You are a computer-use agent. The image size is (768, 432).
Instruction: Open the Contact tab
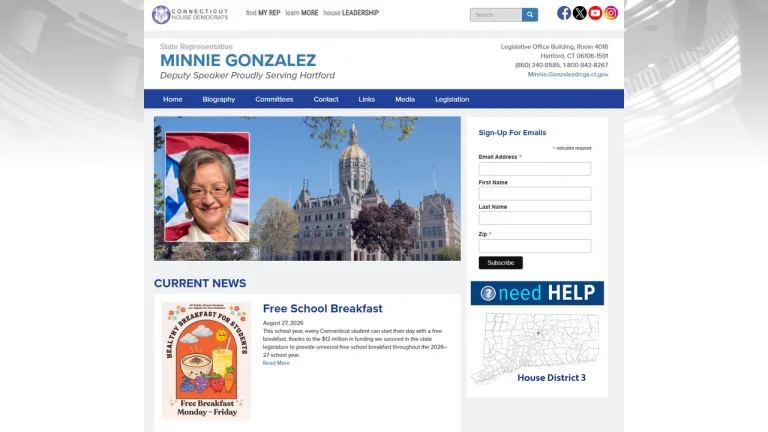(326, 99)
